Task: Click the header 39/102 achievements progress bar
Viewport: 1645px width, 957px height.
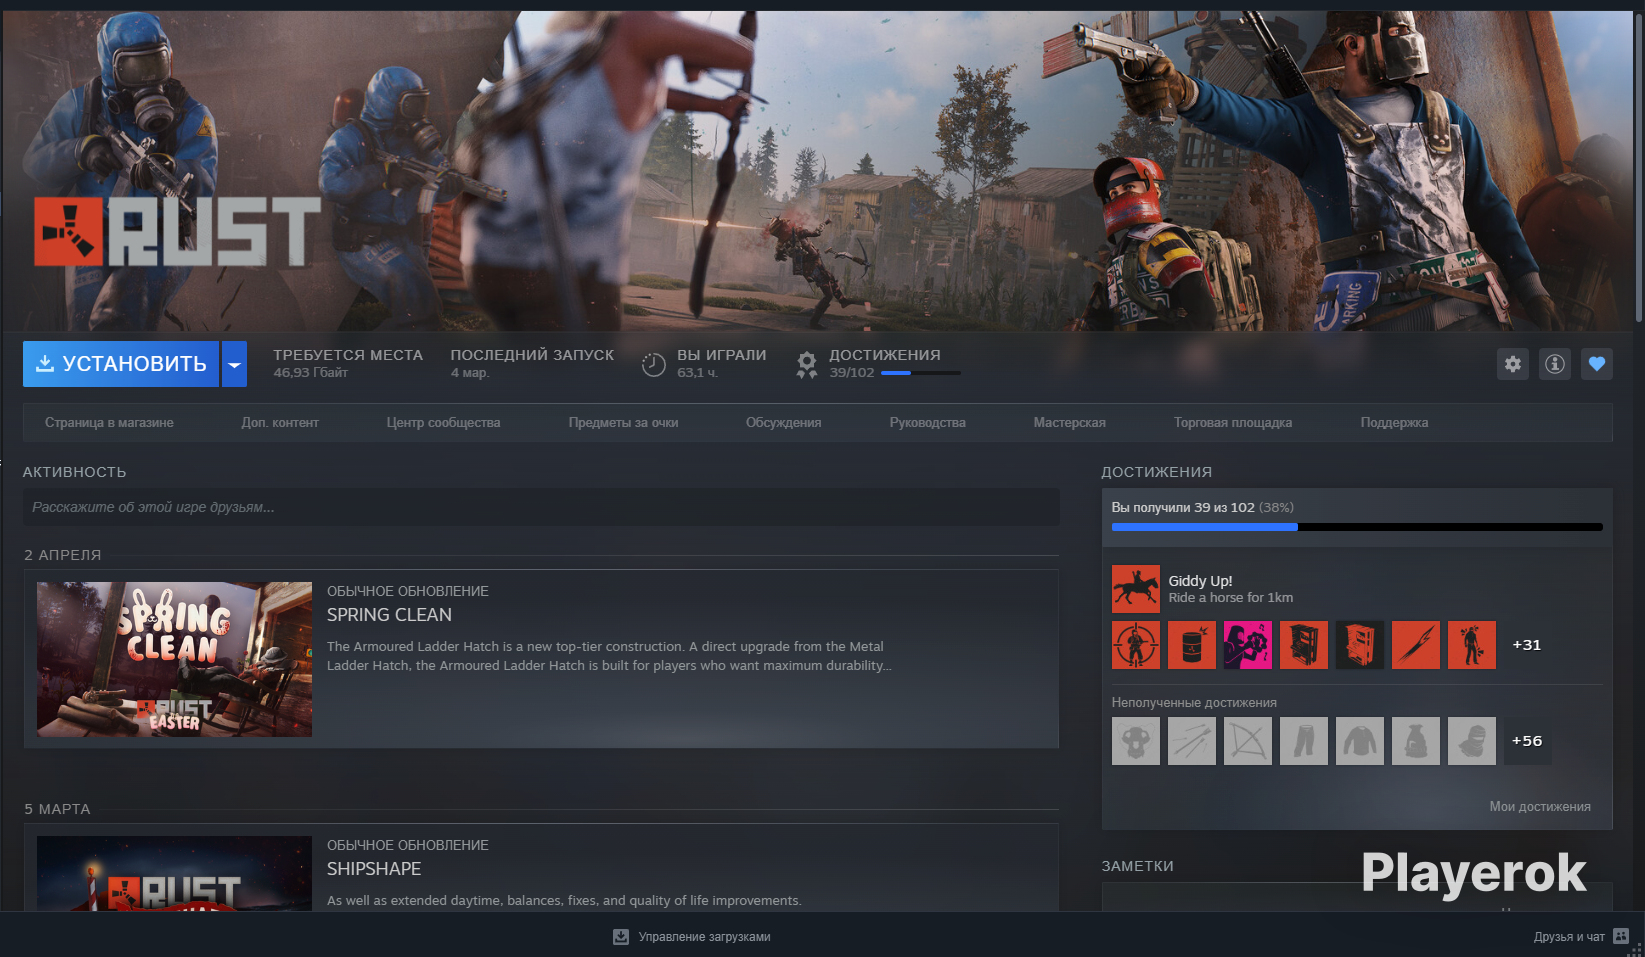Action: click(x=920, y=373)
